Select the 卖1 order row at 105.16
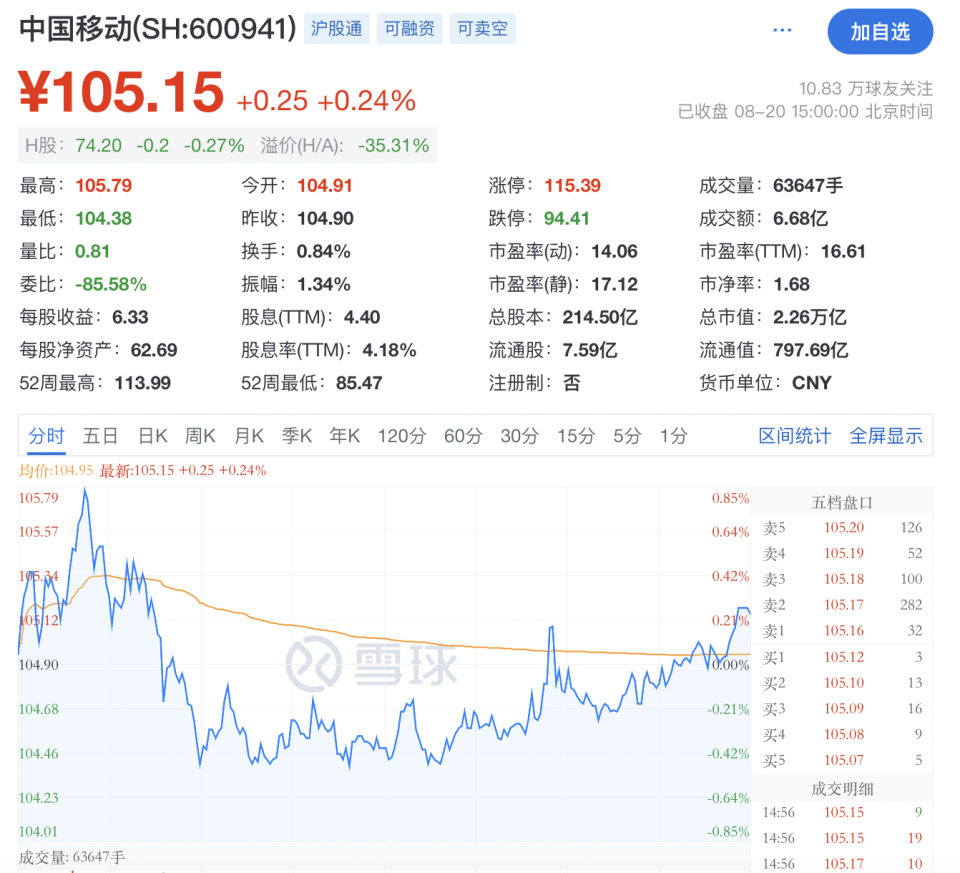The height and width of the screenshot is (873, 960). (x=842, y=631)
